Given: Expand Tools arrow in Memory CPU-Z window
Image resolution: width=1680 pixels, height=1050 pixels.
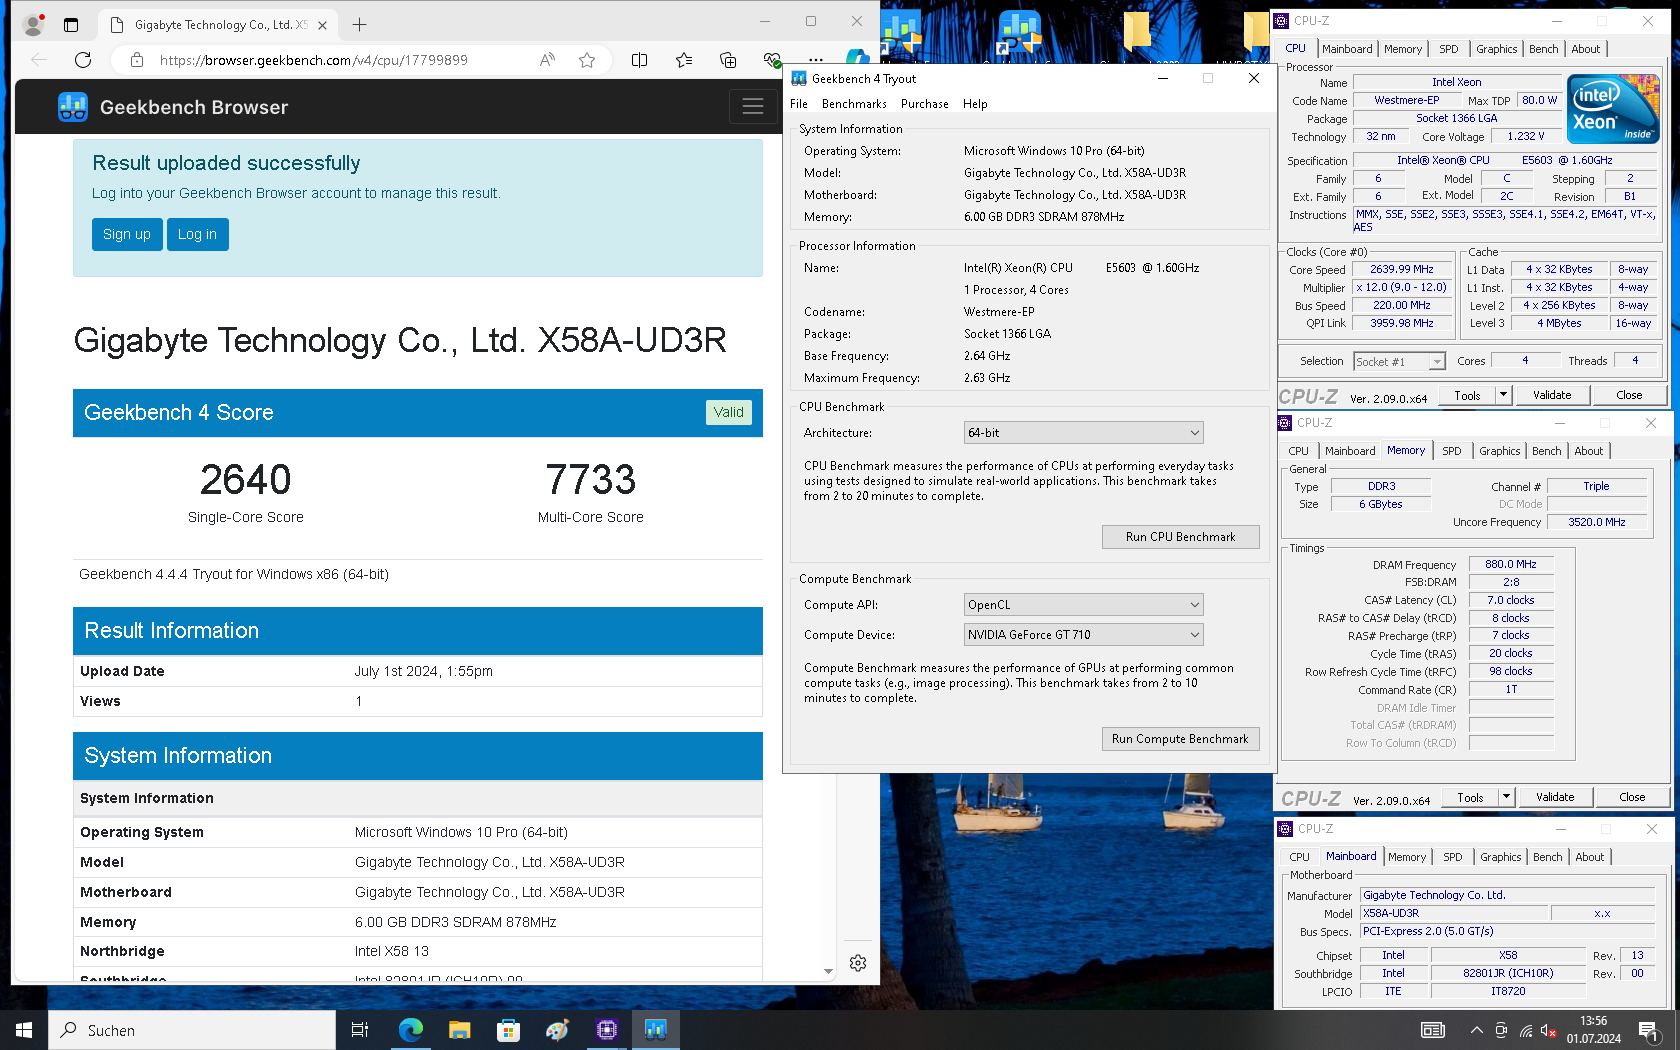Looking at the screenshot, I should pos(1505,797).
